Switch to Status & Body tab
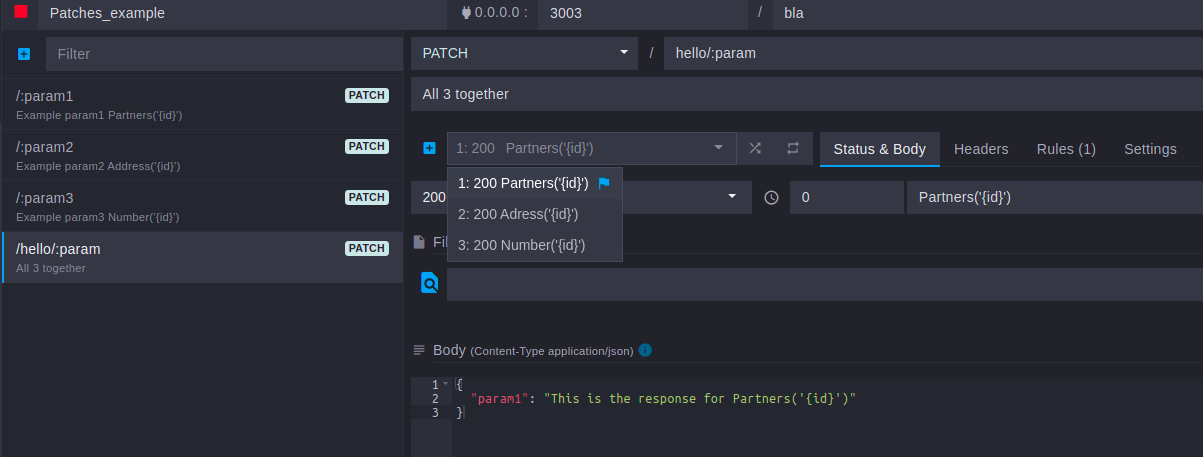Viewport: 1203px width, 457px height. pyautogui.click(x=880, y=149)
